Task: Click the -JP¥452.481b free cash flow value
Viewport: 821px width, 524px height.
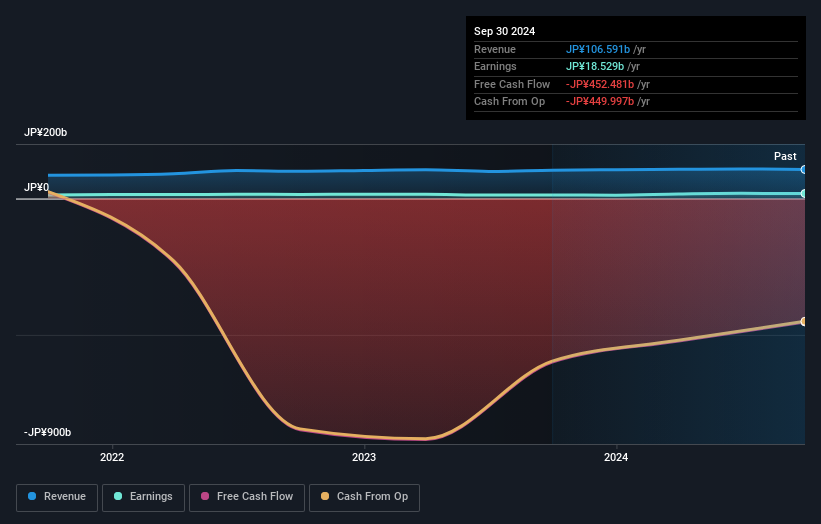Action: click(x=600, y=84)
